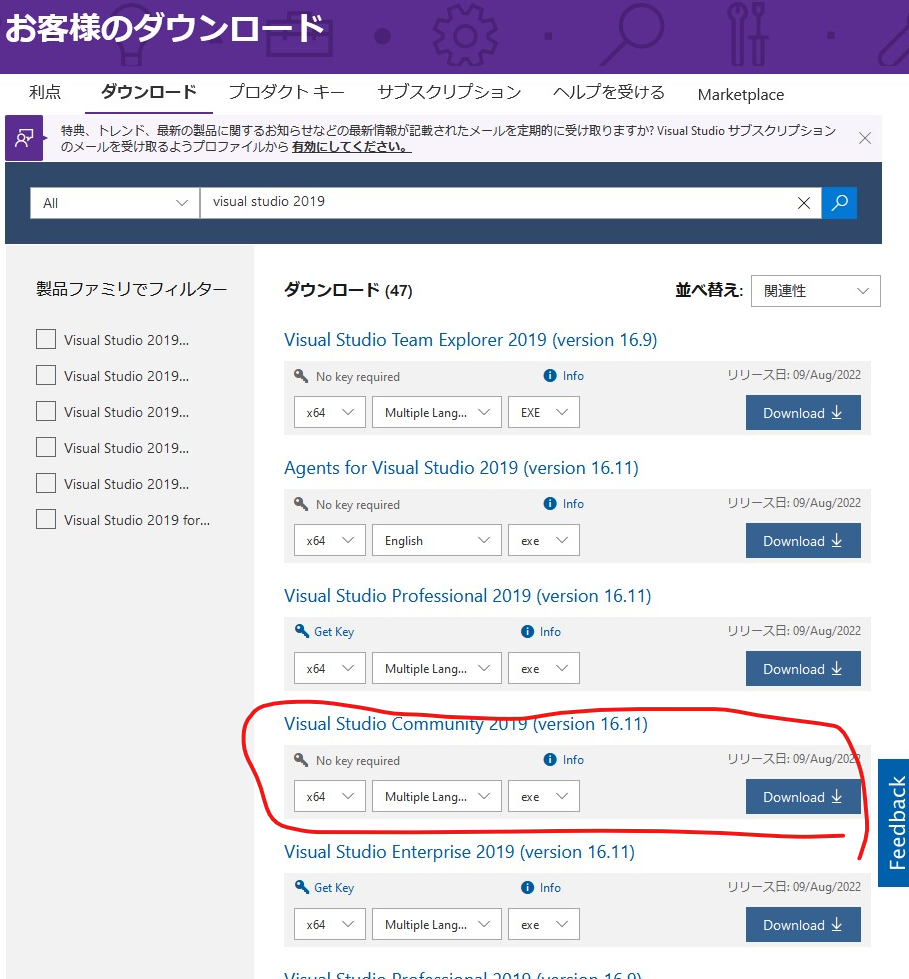909x979 pixels.
Task: Click the purple announcement icon in banner
Action: click(24, 138)
